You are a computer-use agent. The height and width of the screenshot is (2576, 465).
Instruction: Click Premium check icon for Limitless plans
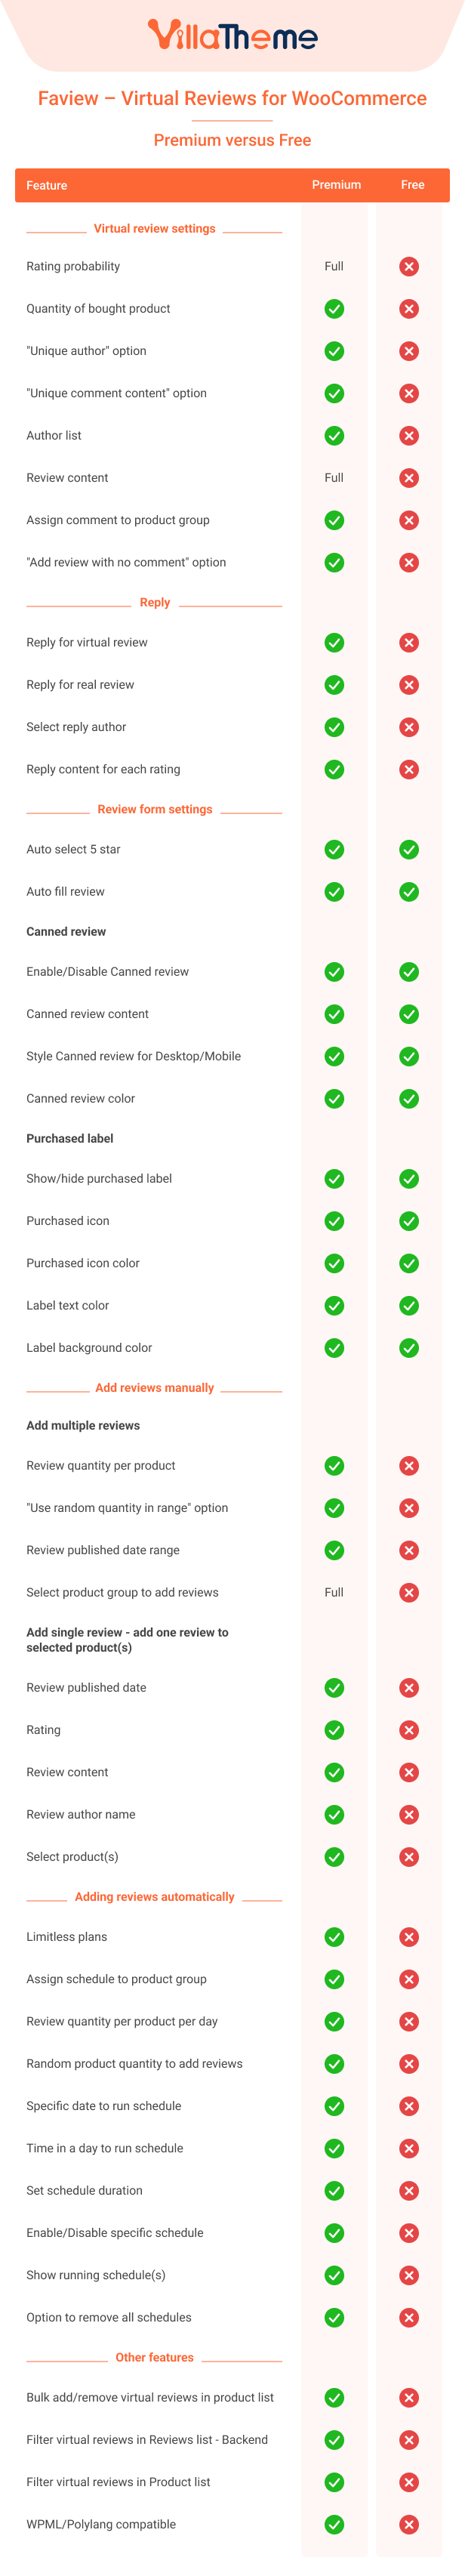334,1937
